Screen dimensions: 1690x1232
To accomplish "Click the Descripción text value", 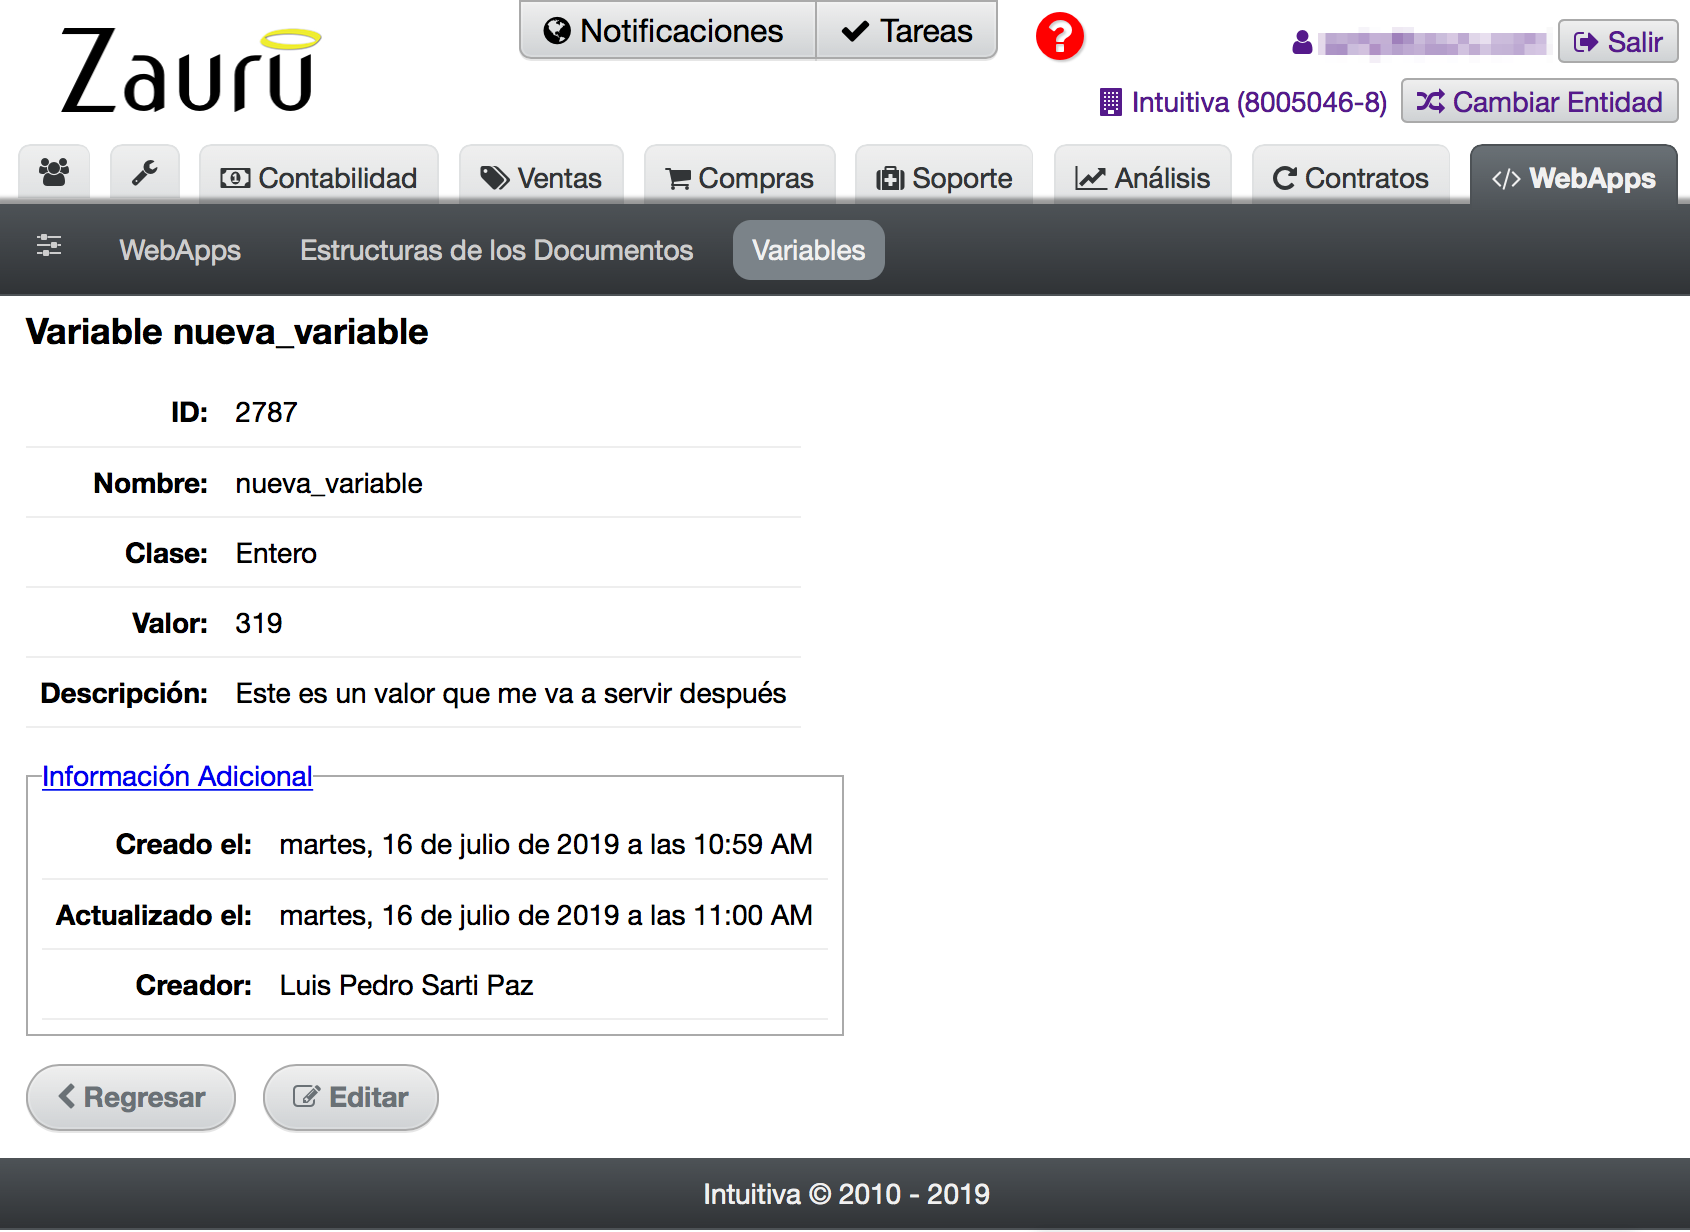I will click(x=511, y=693).
